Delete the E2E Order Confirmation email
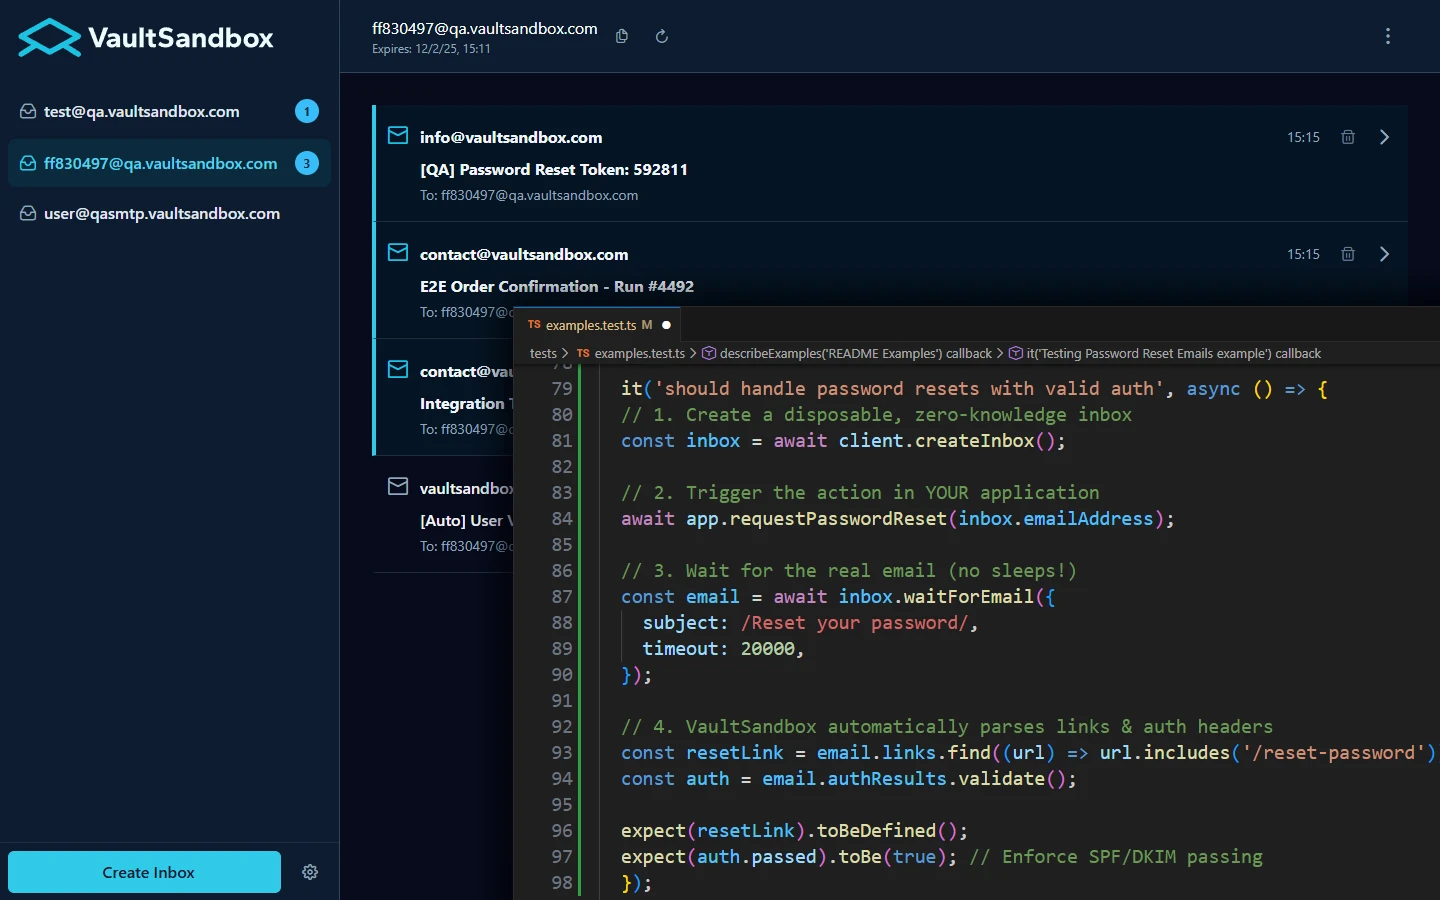 coord(1347,254)
